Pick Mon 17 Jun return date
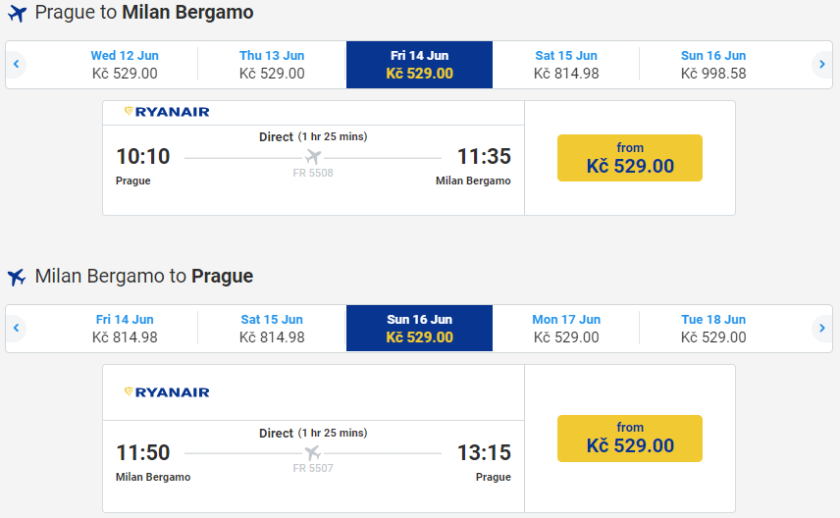 566,328
